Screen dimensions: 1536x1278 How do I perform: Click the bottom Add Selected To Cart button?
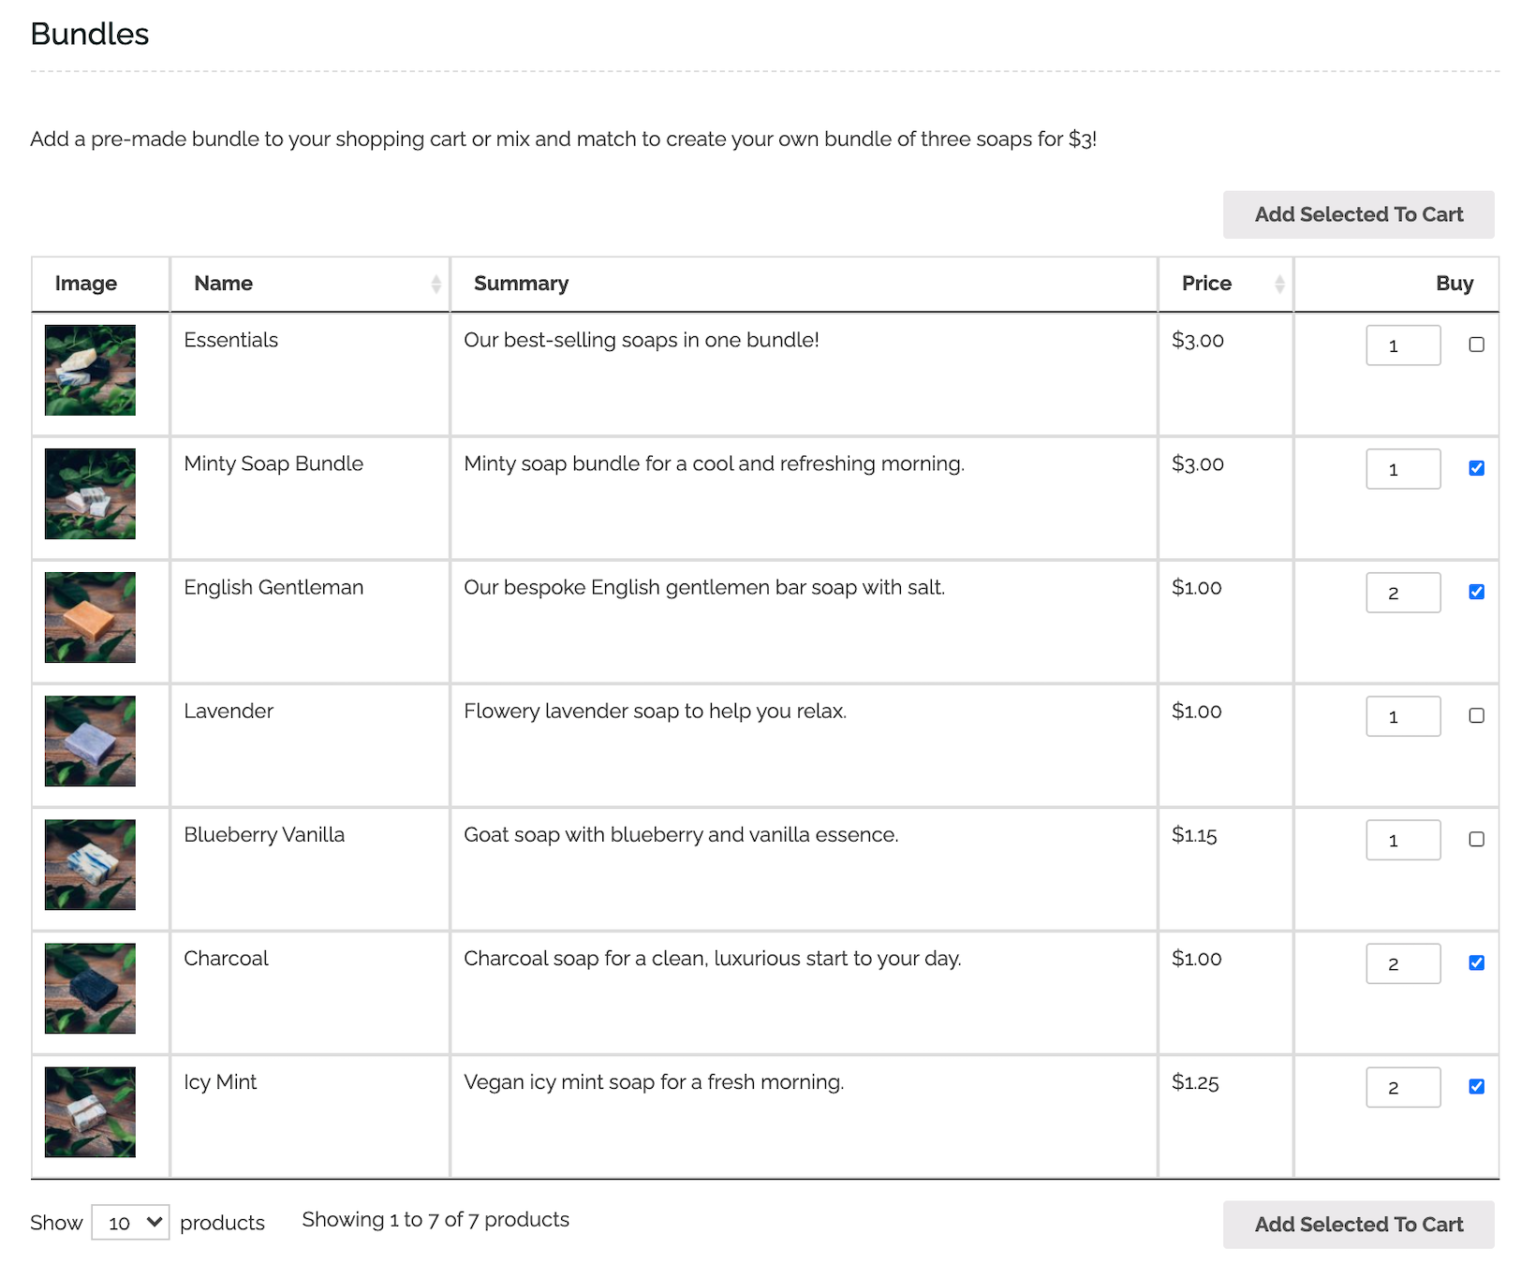pos(1358,1224)
